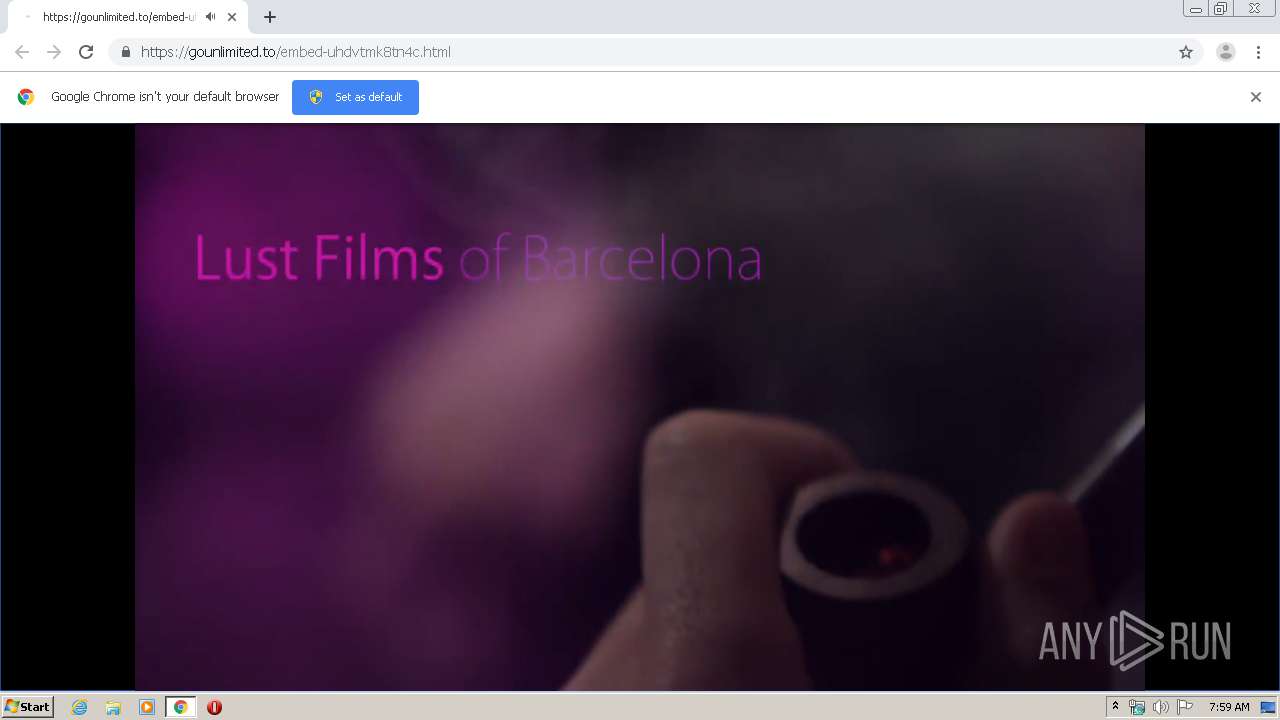Screen dimensions: 1280x720
Task: Open the network tray icon
Action: [1137, 707]
